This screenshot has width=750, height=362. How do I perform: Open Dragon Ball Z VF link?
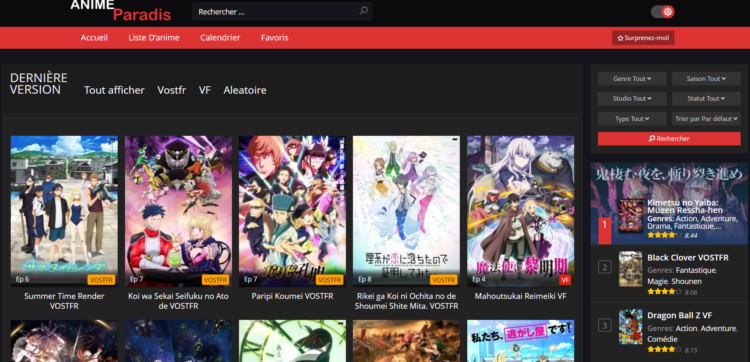680,316
